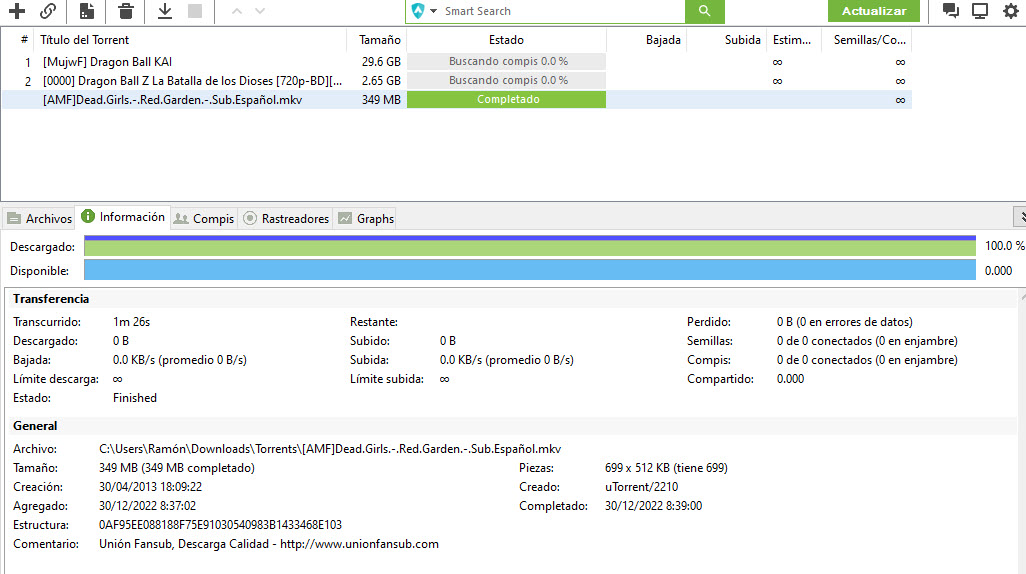The image size is (1026, 574).
Task: Click the blue Disponible availability bar
Action: (530, 270)
